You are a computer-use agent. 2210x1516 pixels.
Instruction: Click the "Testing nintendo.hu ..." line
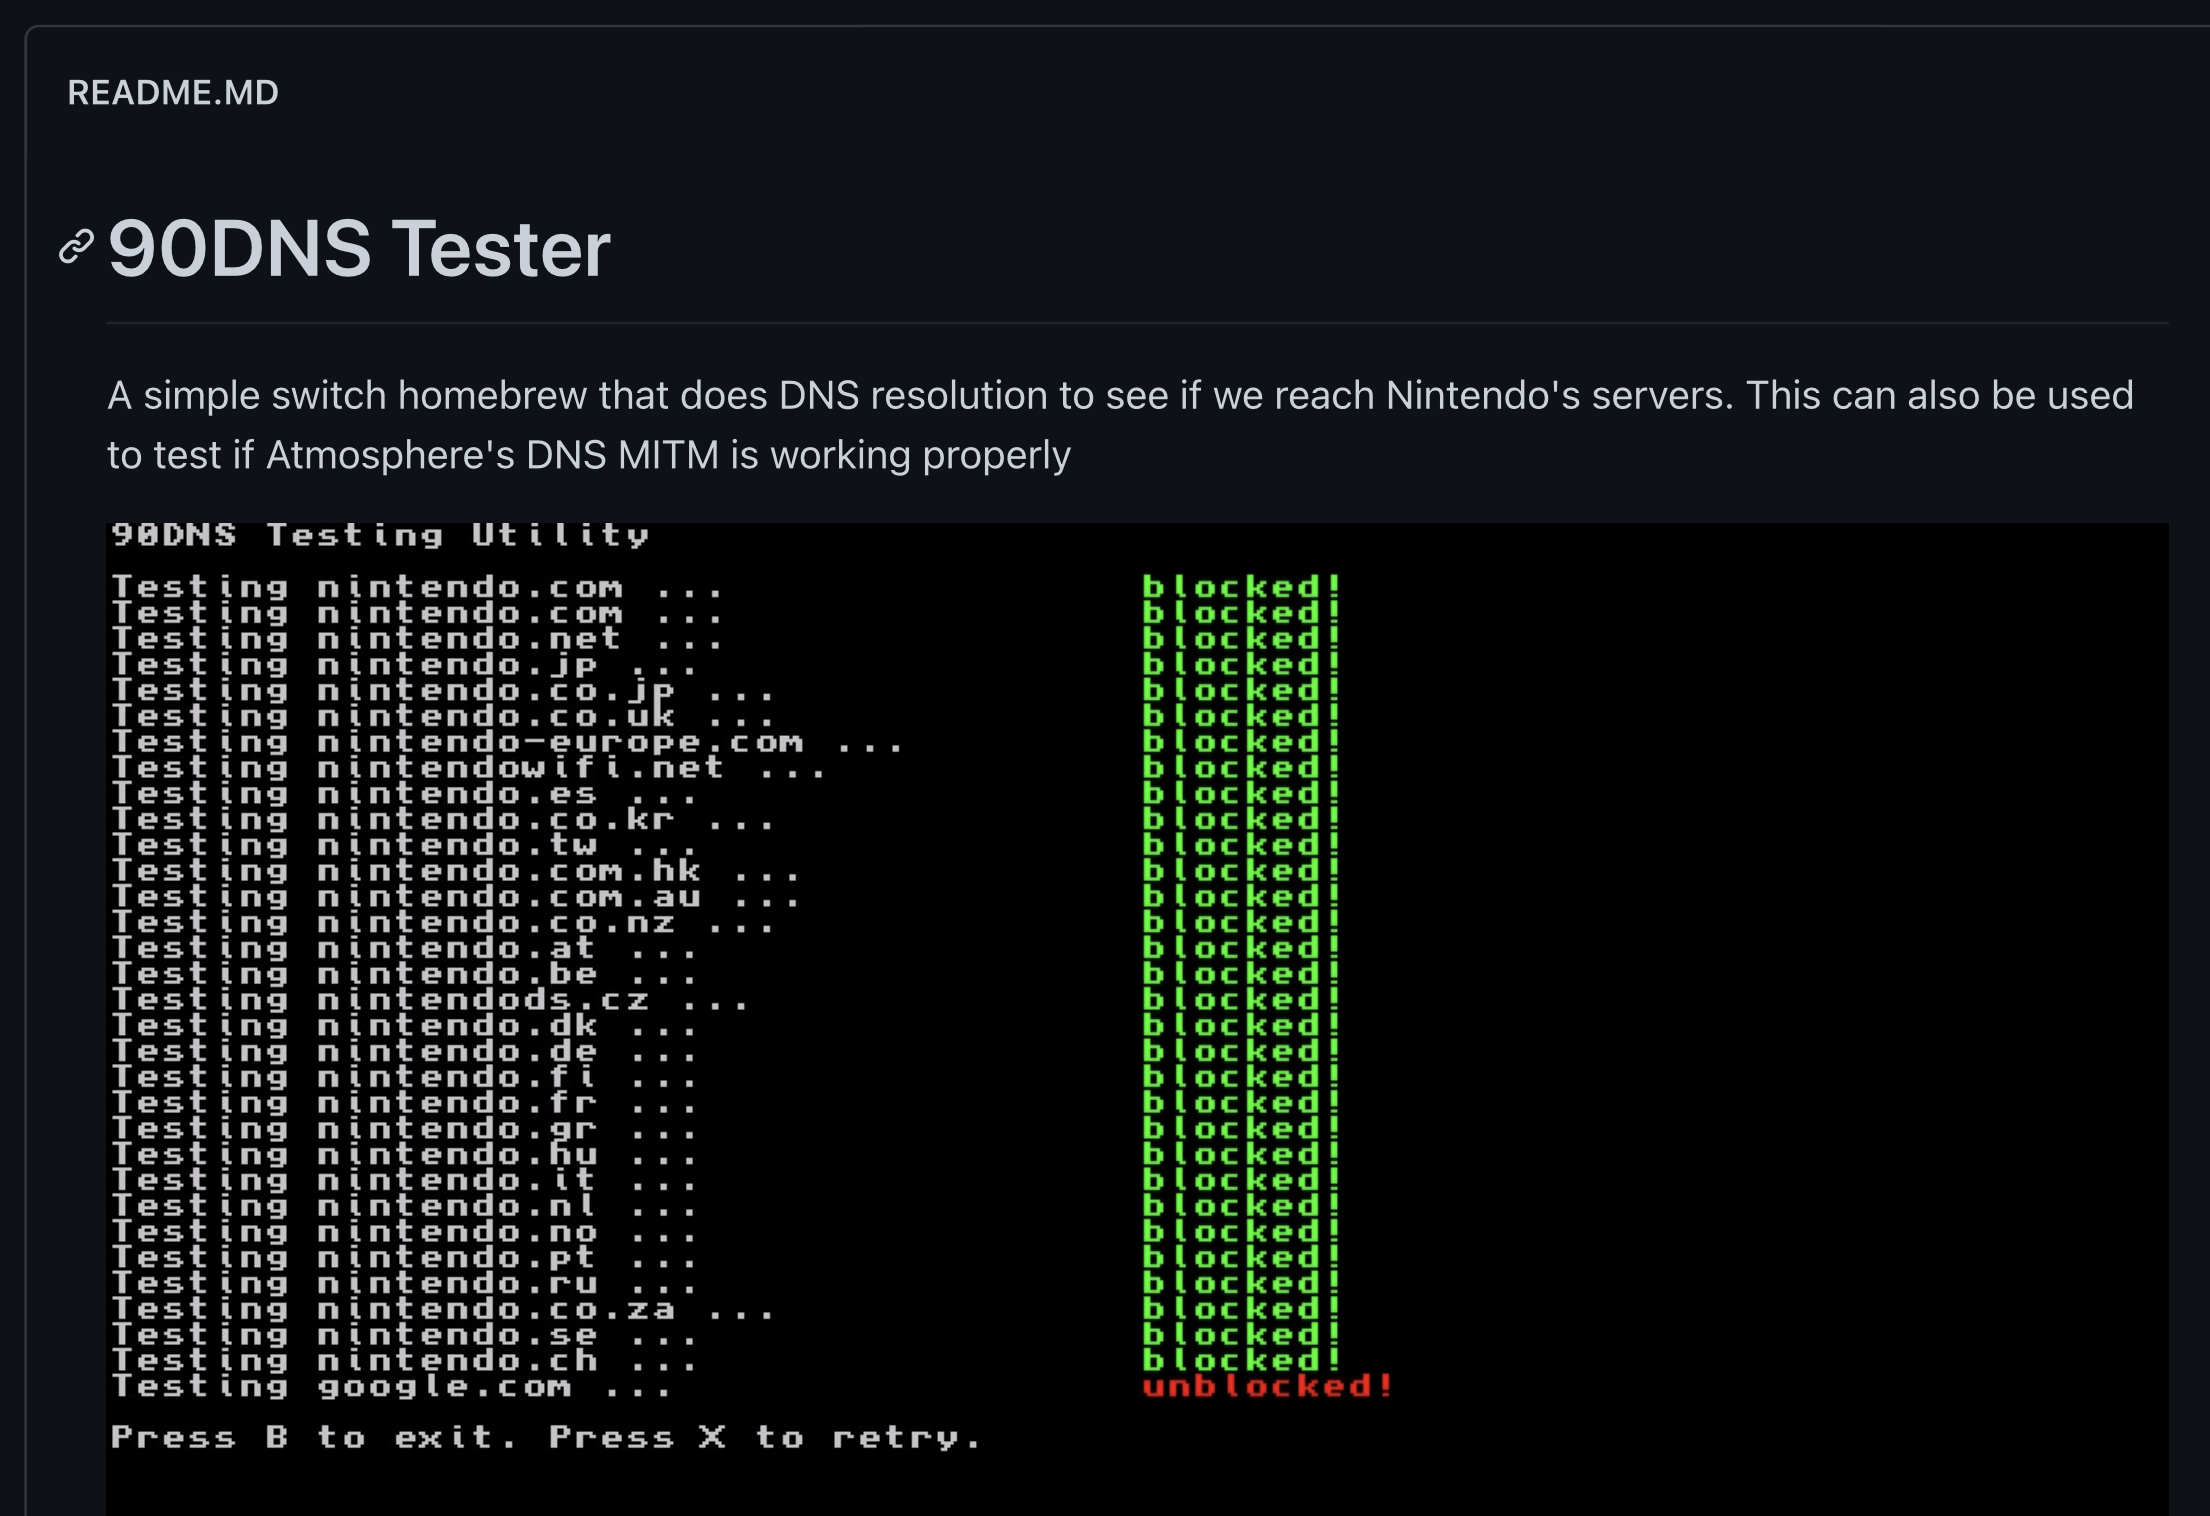[x=403, y=1157]
